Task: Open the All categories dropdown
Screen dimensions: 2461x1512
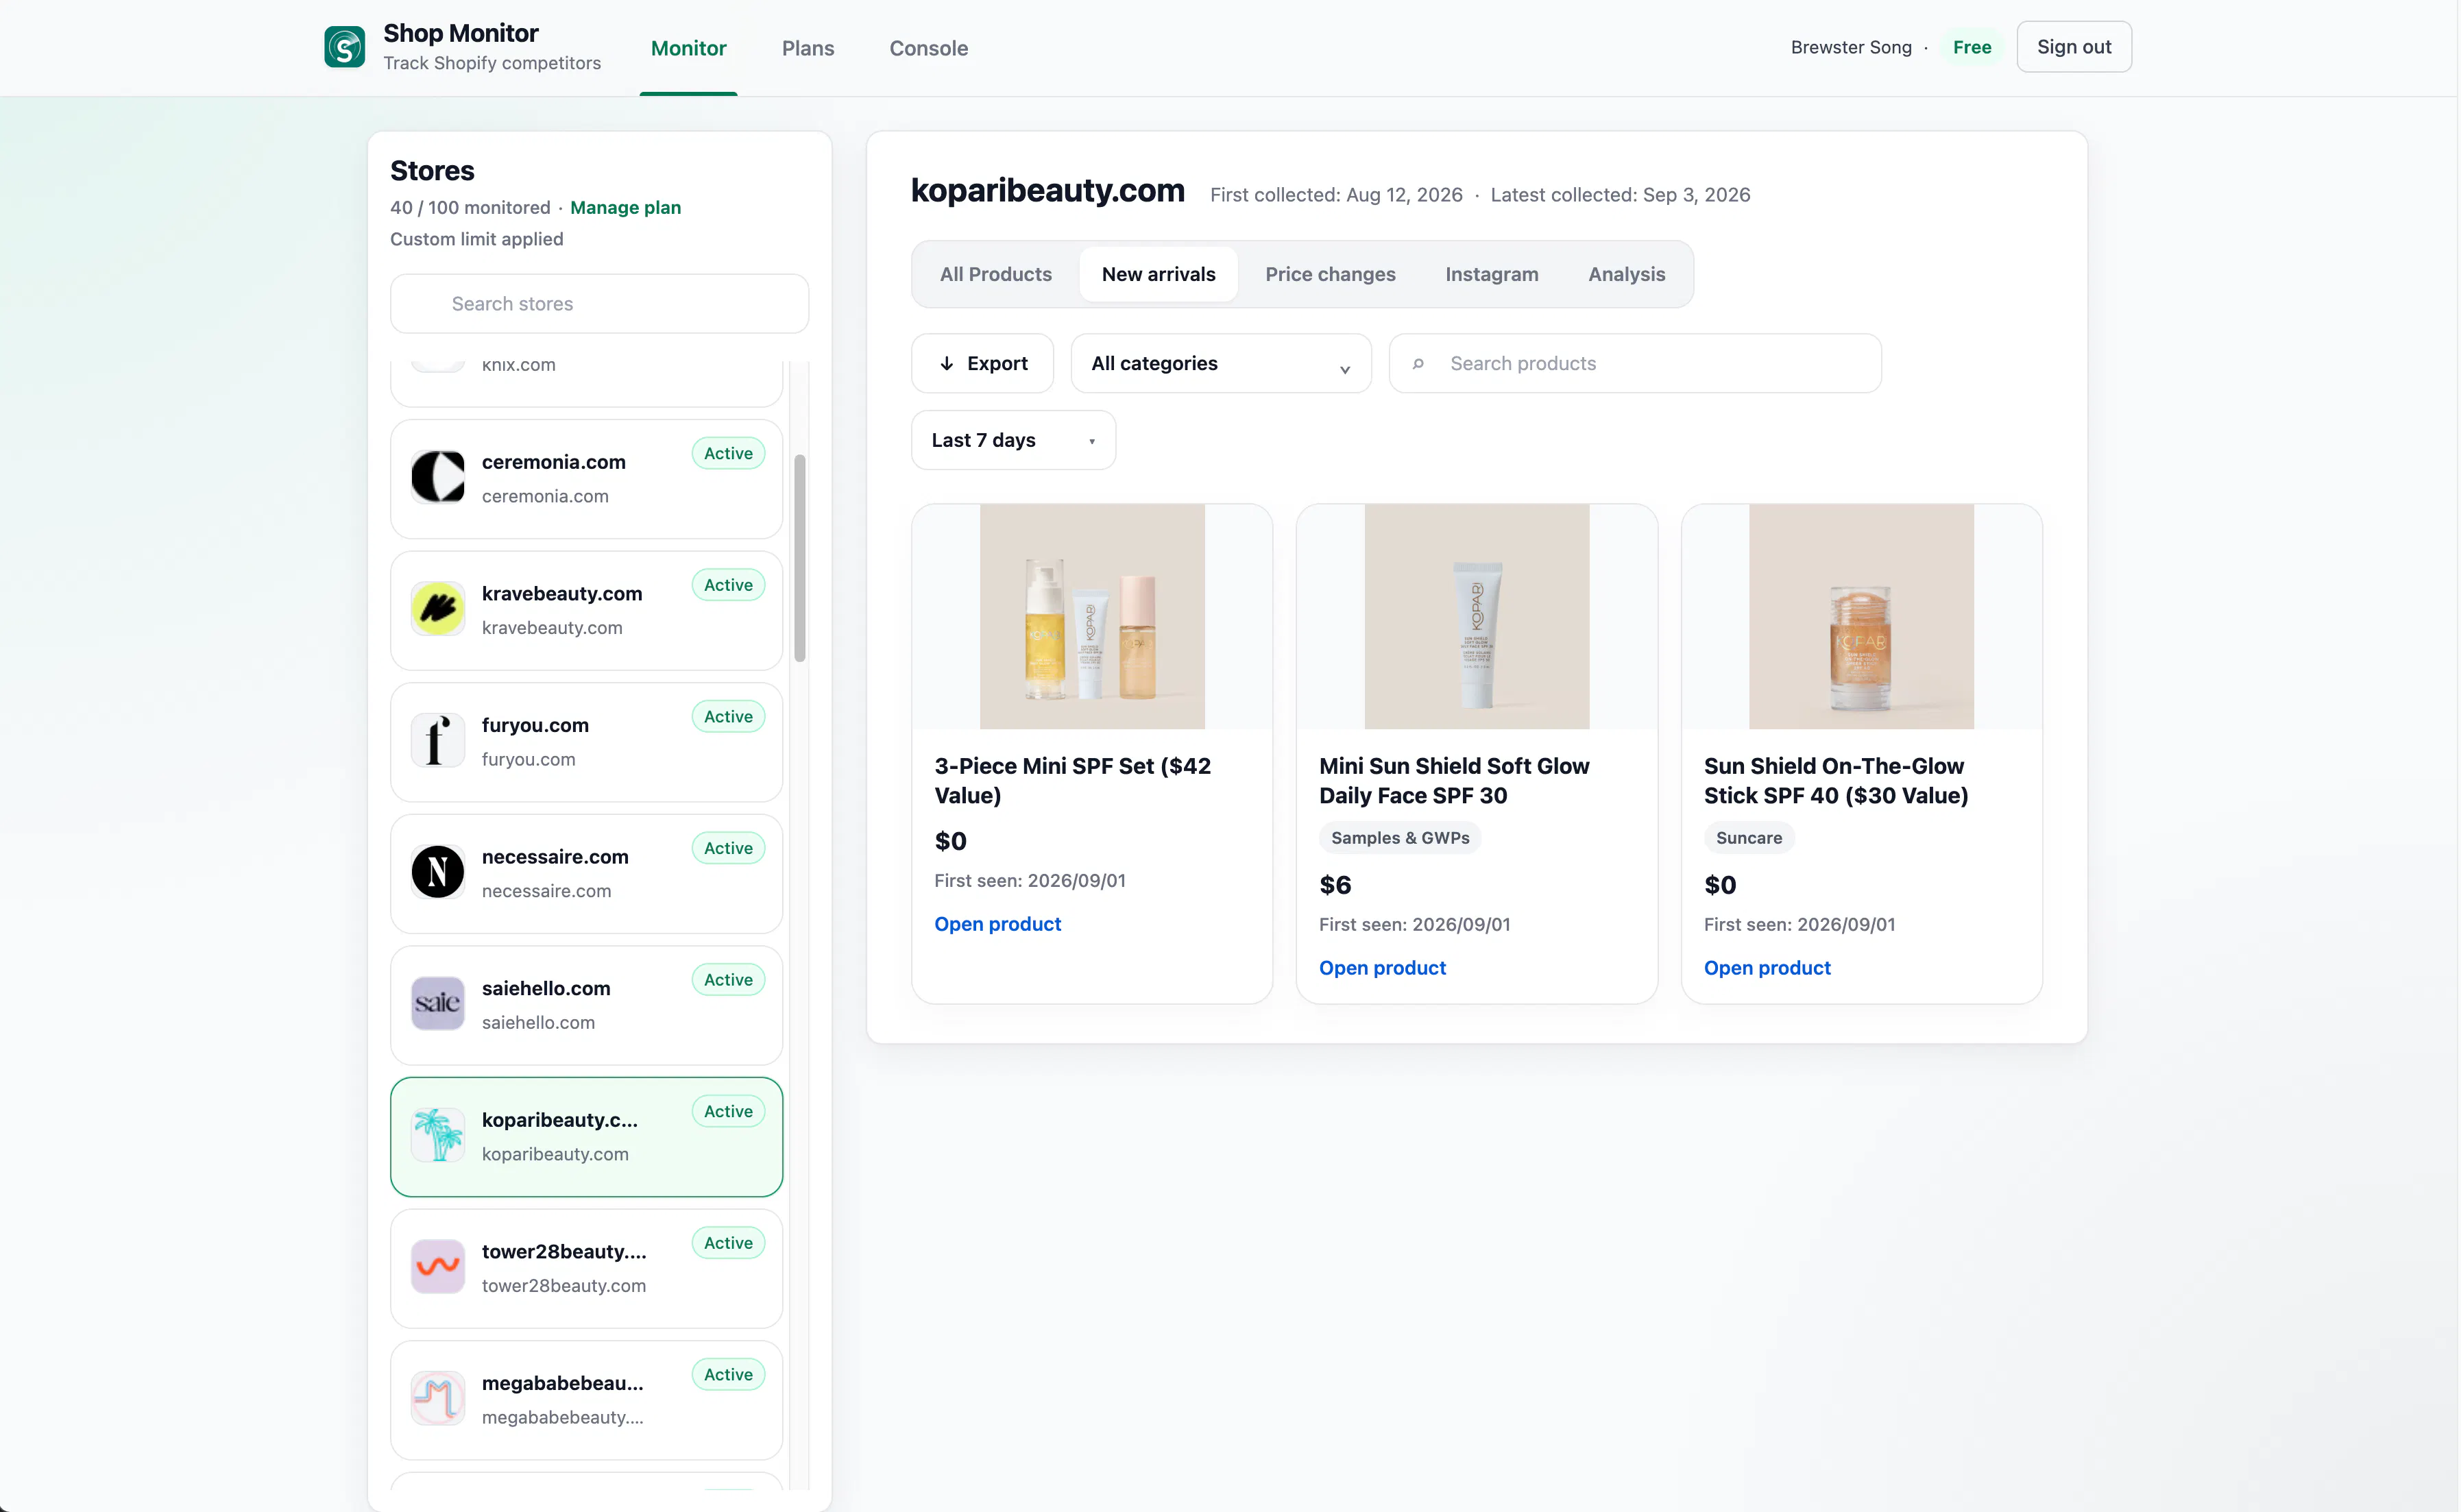Action: [x=1220, y=363]
